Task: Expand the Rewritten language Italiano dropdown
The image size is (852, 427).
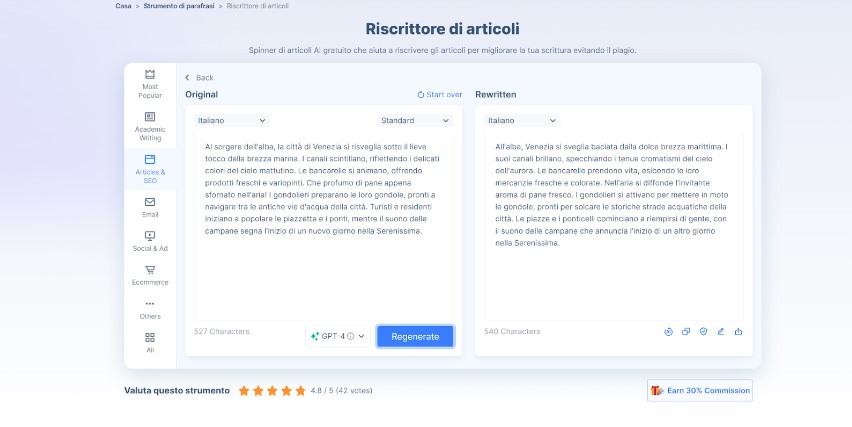Action: (x=522, y=120)
